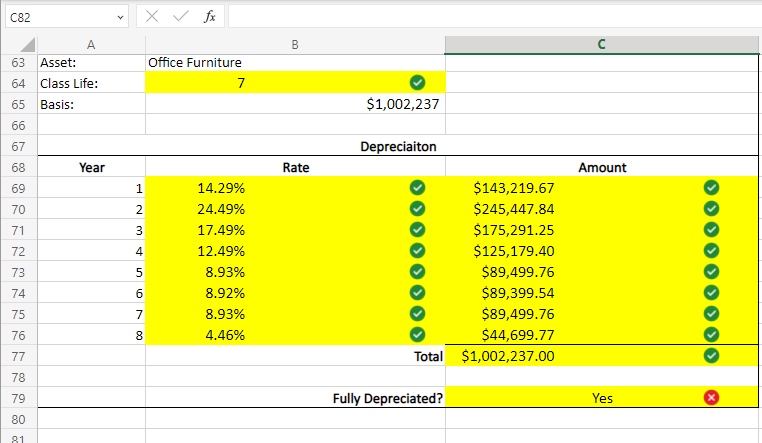Select the rate 8.92% cell
762x443 pixels.
295,293
